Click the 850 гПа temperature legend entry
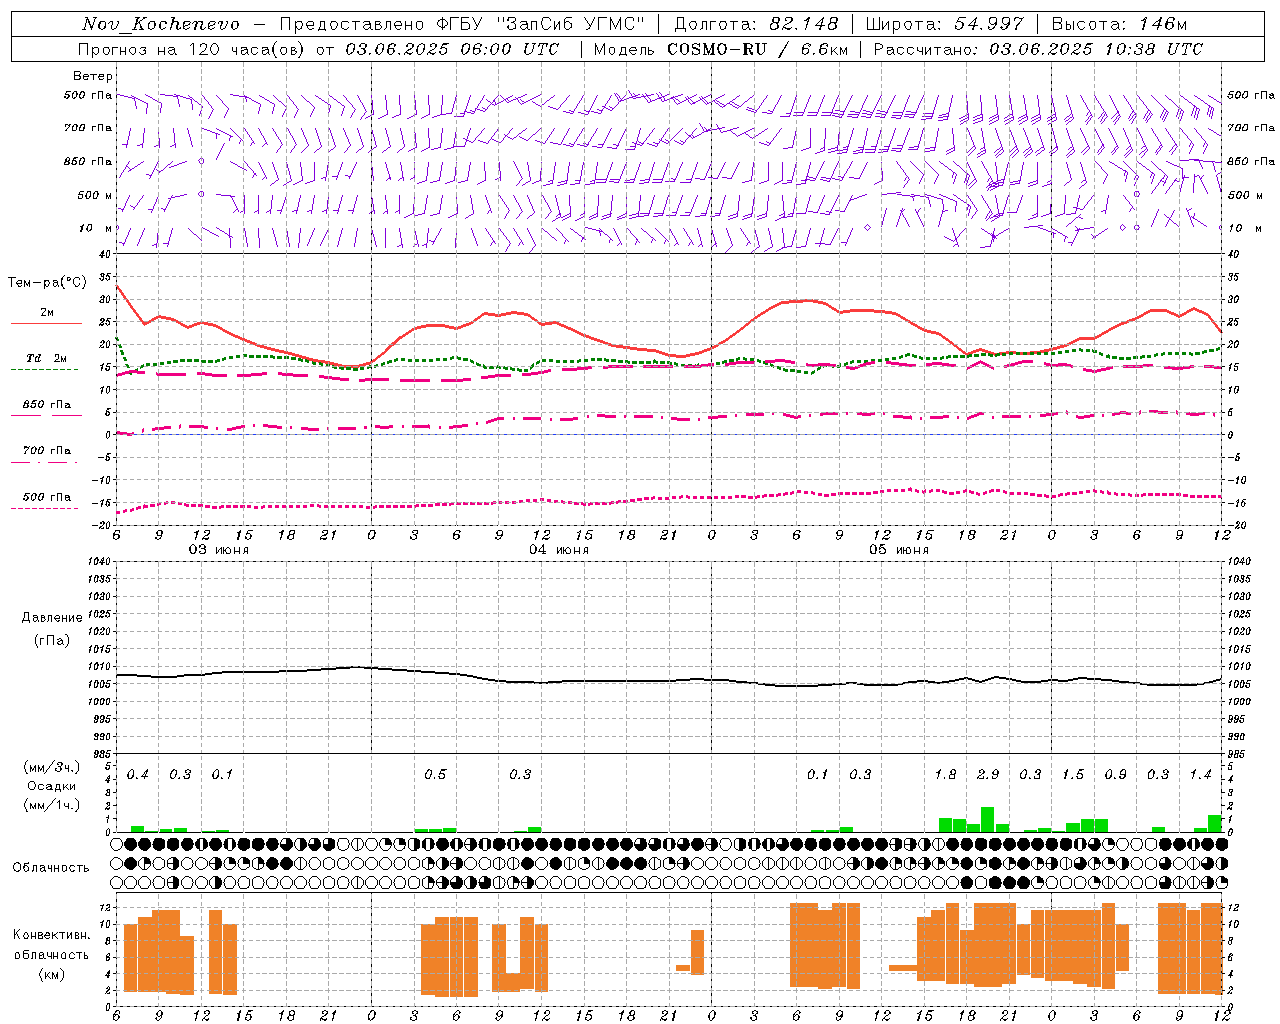Screen dimensions: 1280x1024 pyautogui.click(x=47, y=405)
